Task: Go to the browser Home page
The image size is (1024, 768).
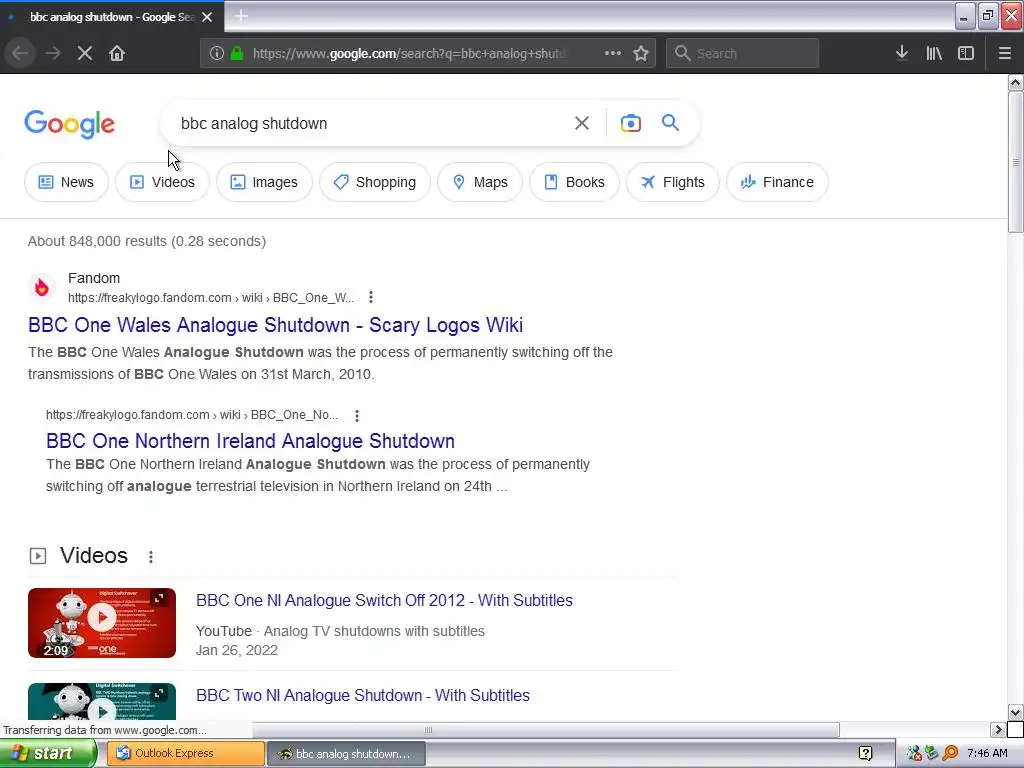Action: (117, 53)
